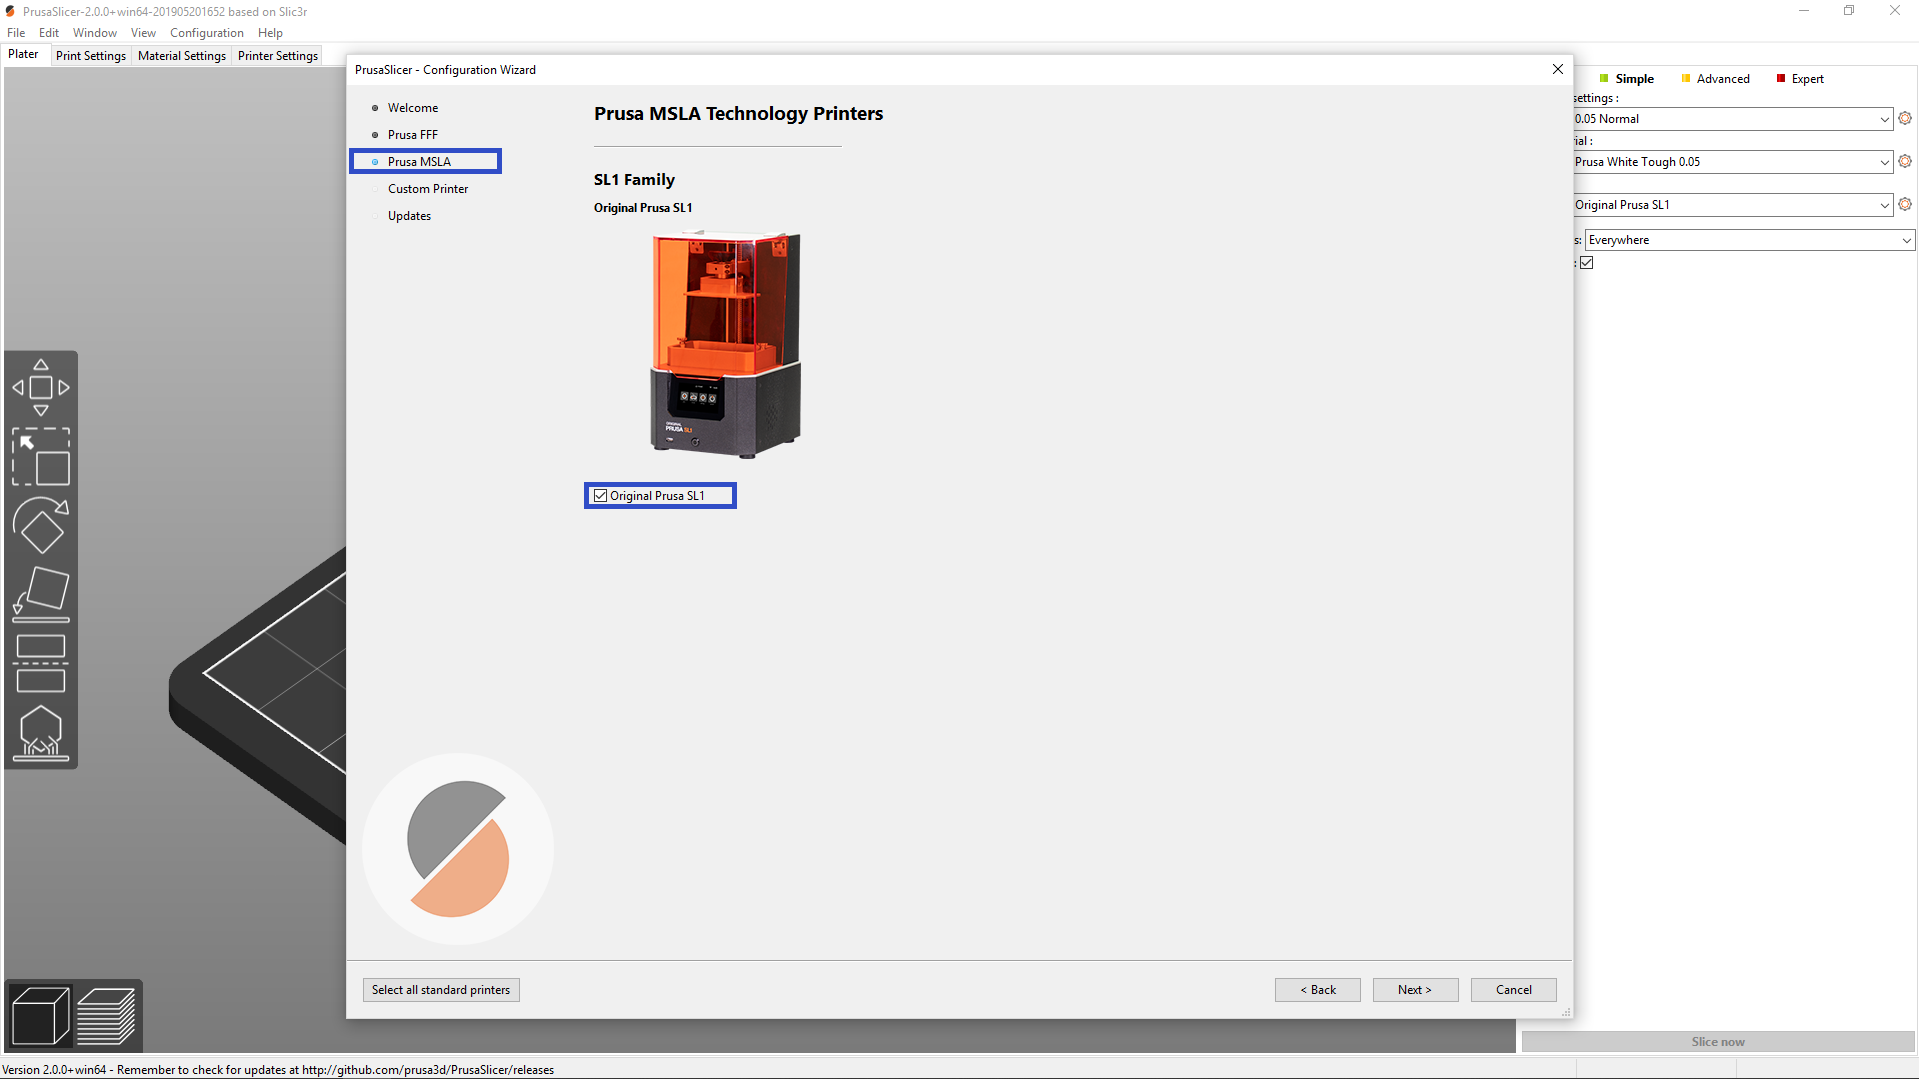The height and width of the screenshot is (1079, 1919).
Task: Switch to the Plater tab
Action: click(24, 55)
